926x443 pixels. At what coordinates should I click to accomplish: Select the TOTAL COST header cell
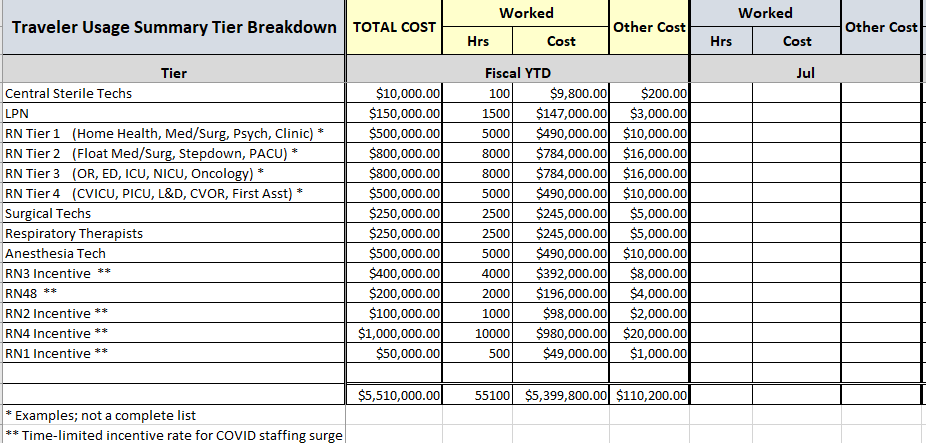pyautogui.click(x=395, y=27)
